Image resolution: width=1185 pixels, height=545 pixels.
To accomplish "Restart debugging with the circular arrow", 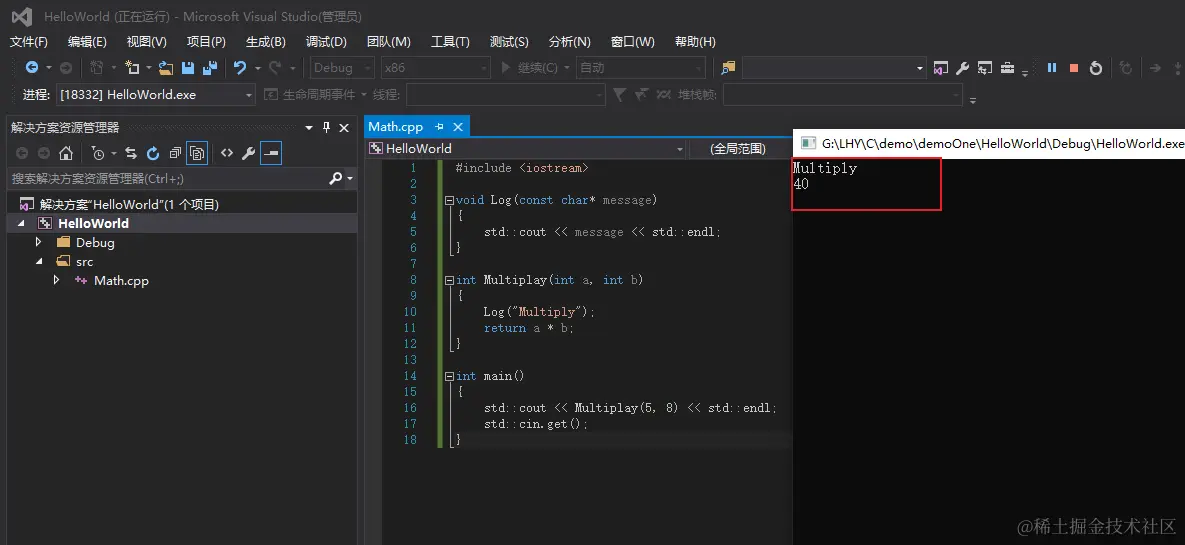I will (1096, 68).
